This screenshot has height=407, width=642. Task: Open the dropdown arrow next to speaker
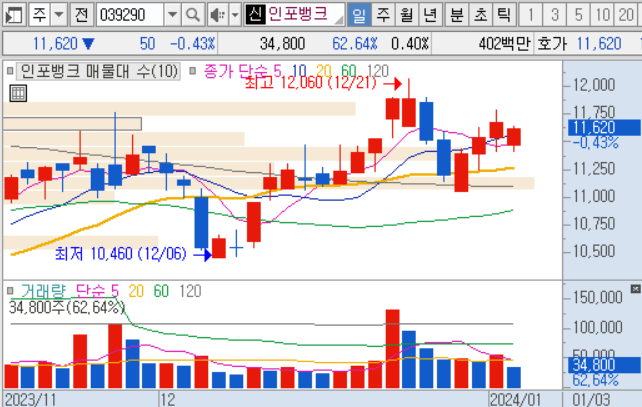coord(235,15)
